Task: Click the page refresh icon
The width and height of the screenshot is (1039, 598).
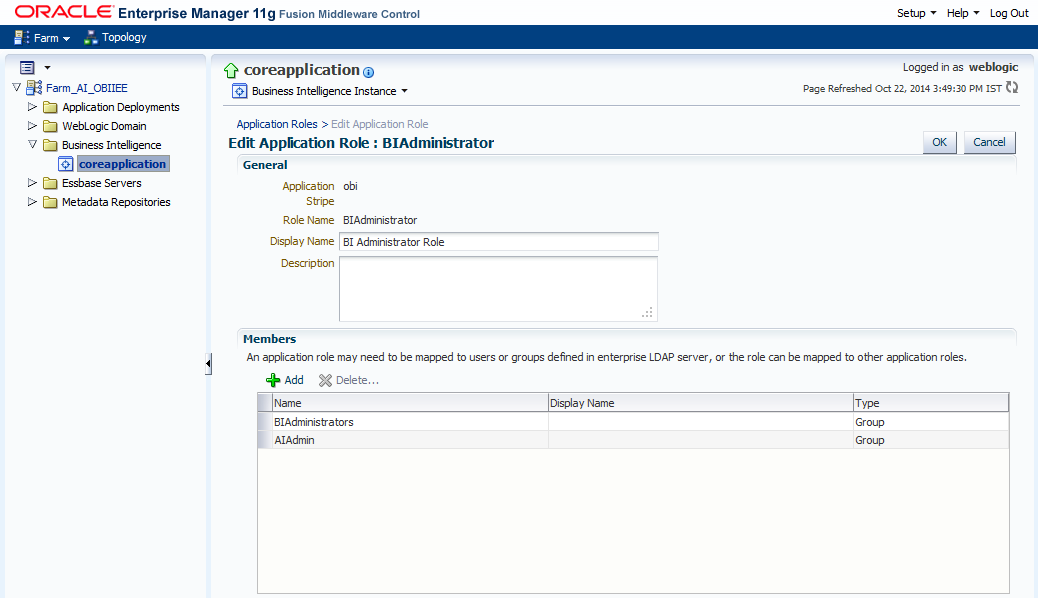Action: coord(1012,88)
